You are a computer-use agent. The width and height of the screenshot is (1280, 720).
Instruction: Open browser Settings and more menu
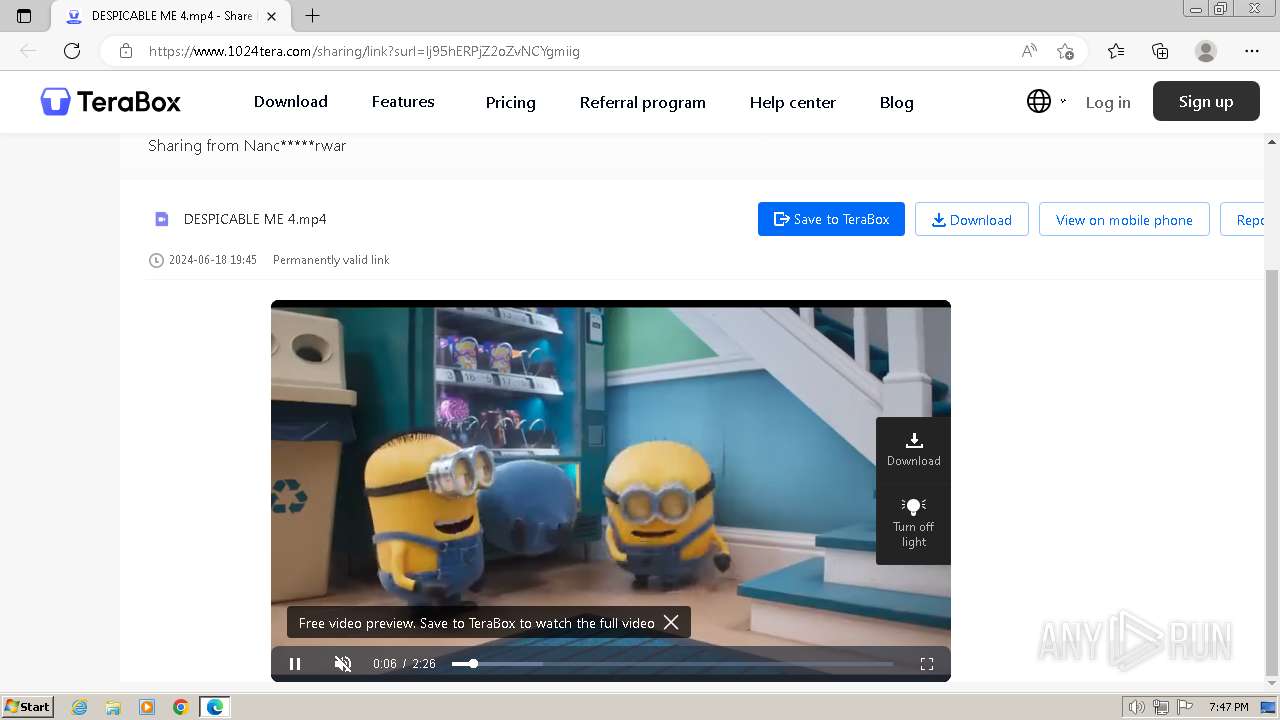pos(1252,51)
